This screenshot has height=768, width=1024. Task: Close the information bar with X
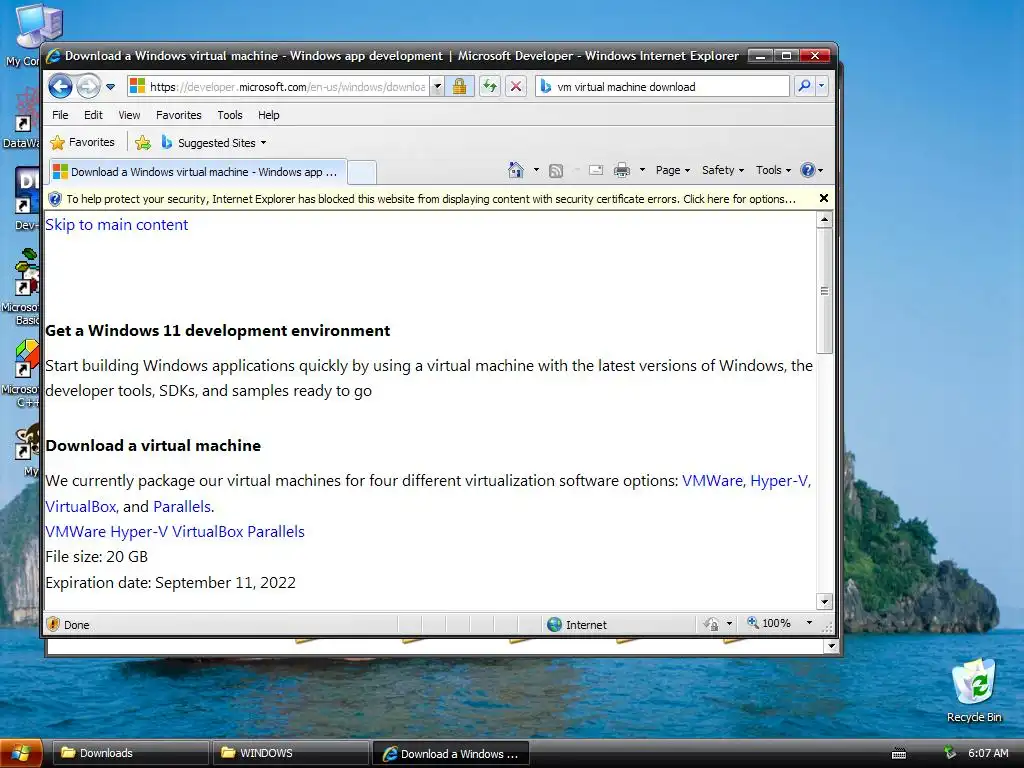(824, 198)
